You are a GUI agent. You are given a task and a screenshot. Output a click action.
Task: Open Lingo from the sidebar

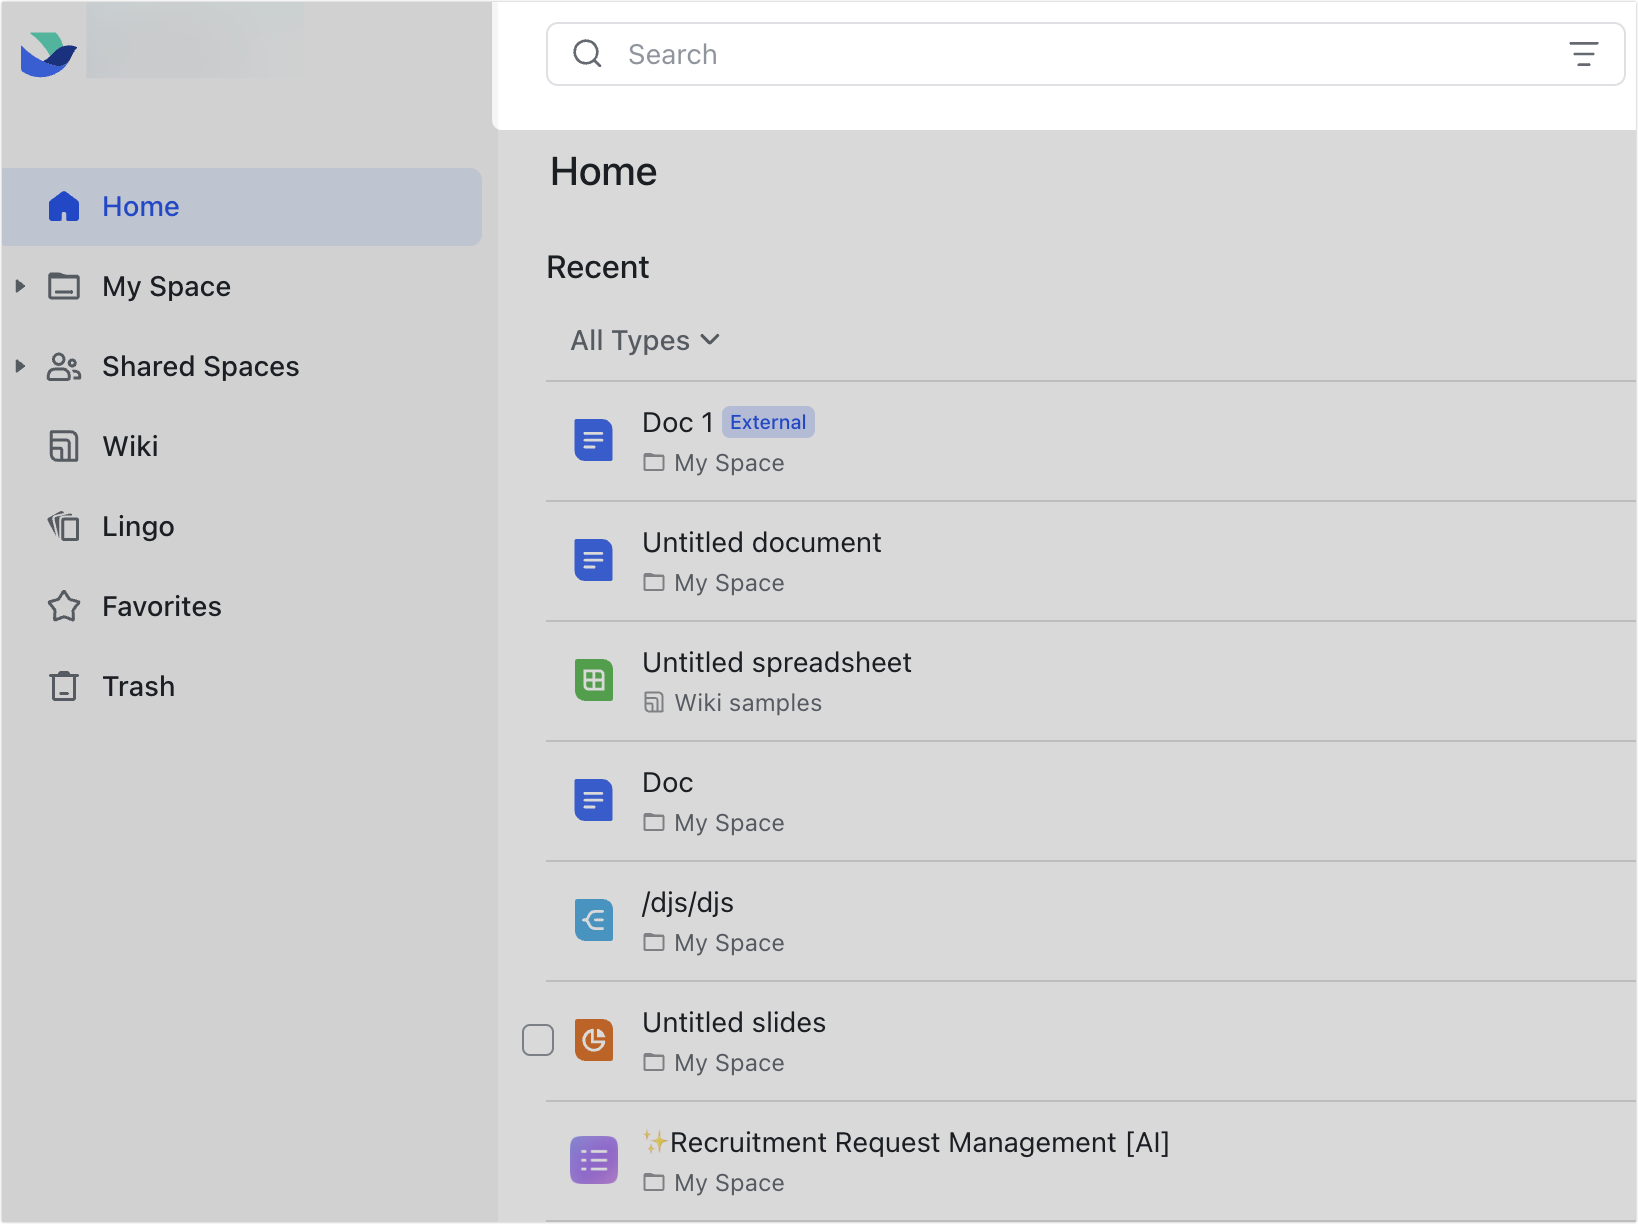pyautogui.click(x=137, y=526)
